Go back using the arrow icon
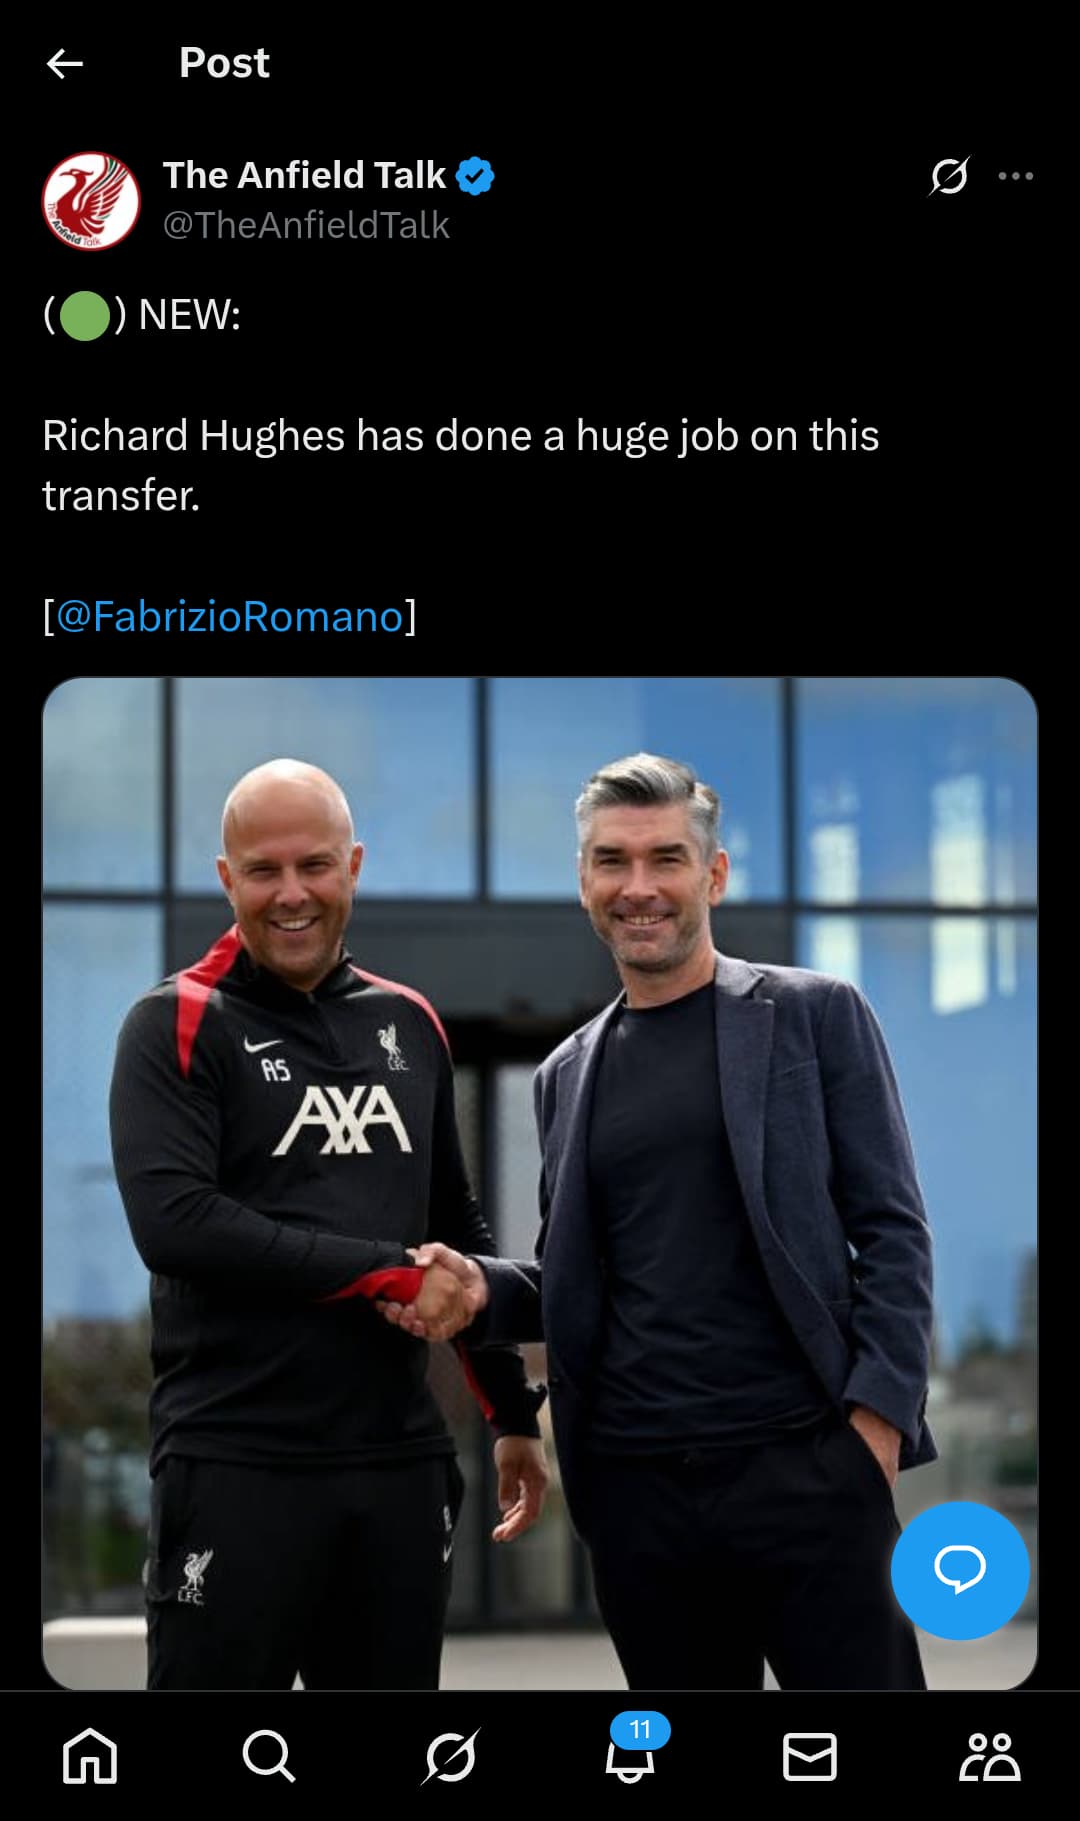The width and height of the screenshot is (1080, 1821). click(x=65, y=64)
